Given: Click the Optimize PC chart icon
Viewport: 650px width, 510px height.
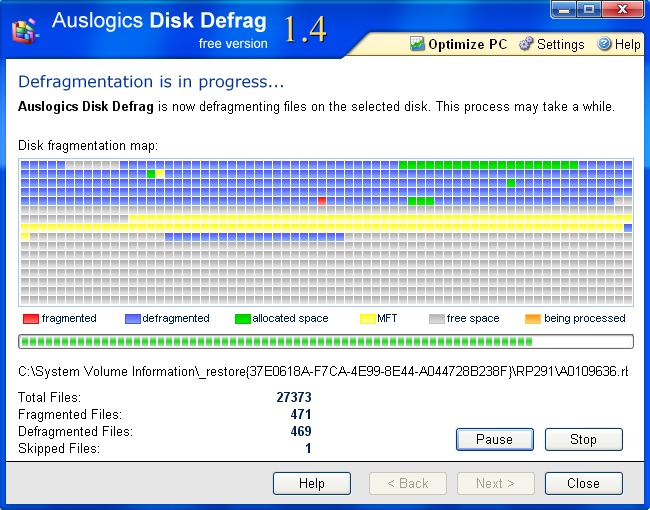Looking at the screenshot, I should click(x=417, y=44).
